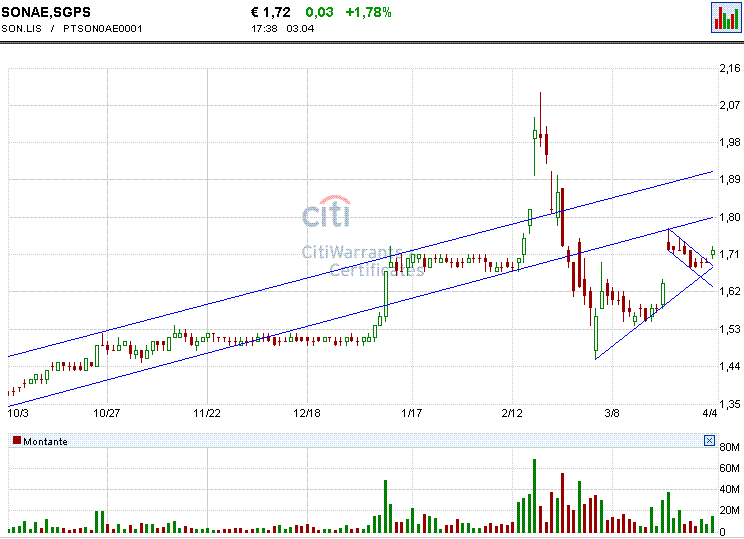Click the 2,16 price axis label

730,68
